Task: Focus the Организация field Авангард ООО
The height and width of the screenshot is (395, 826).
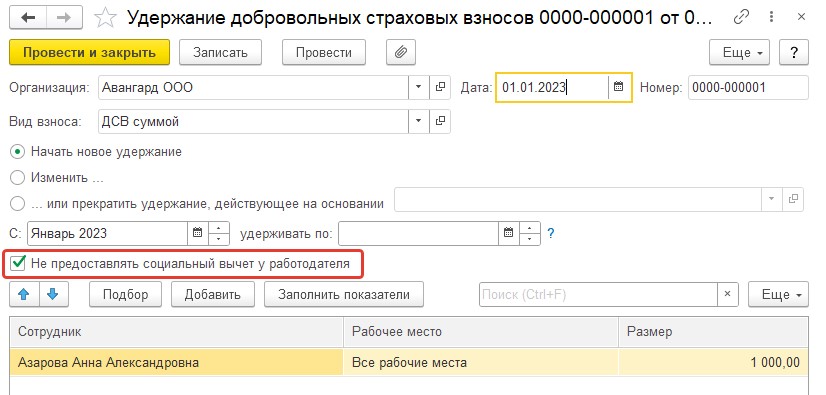Action: [x=253, y=87]
